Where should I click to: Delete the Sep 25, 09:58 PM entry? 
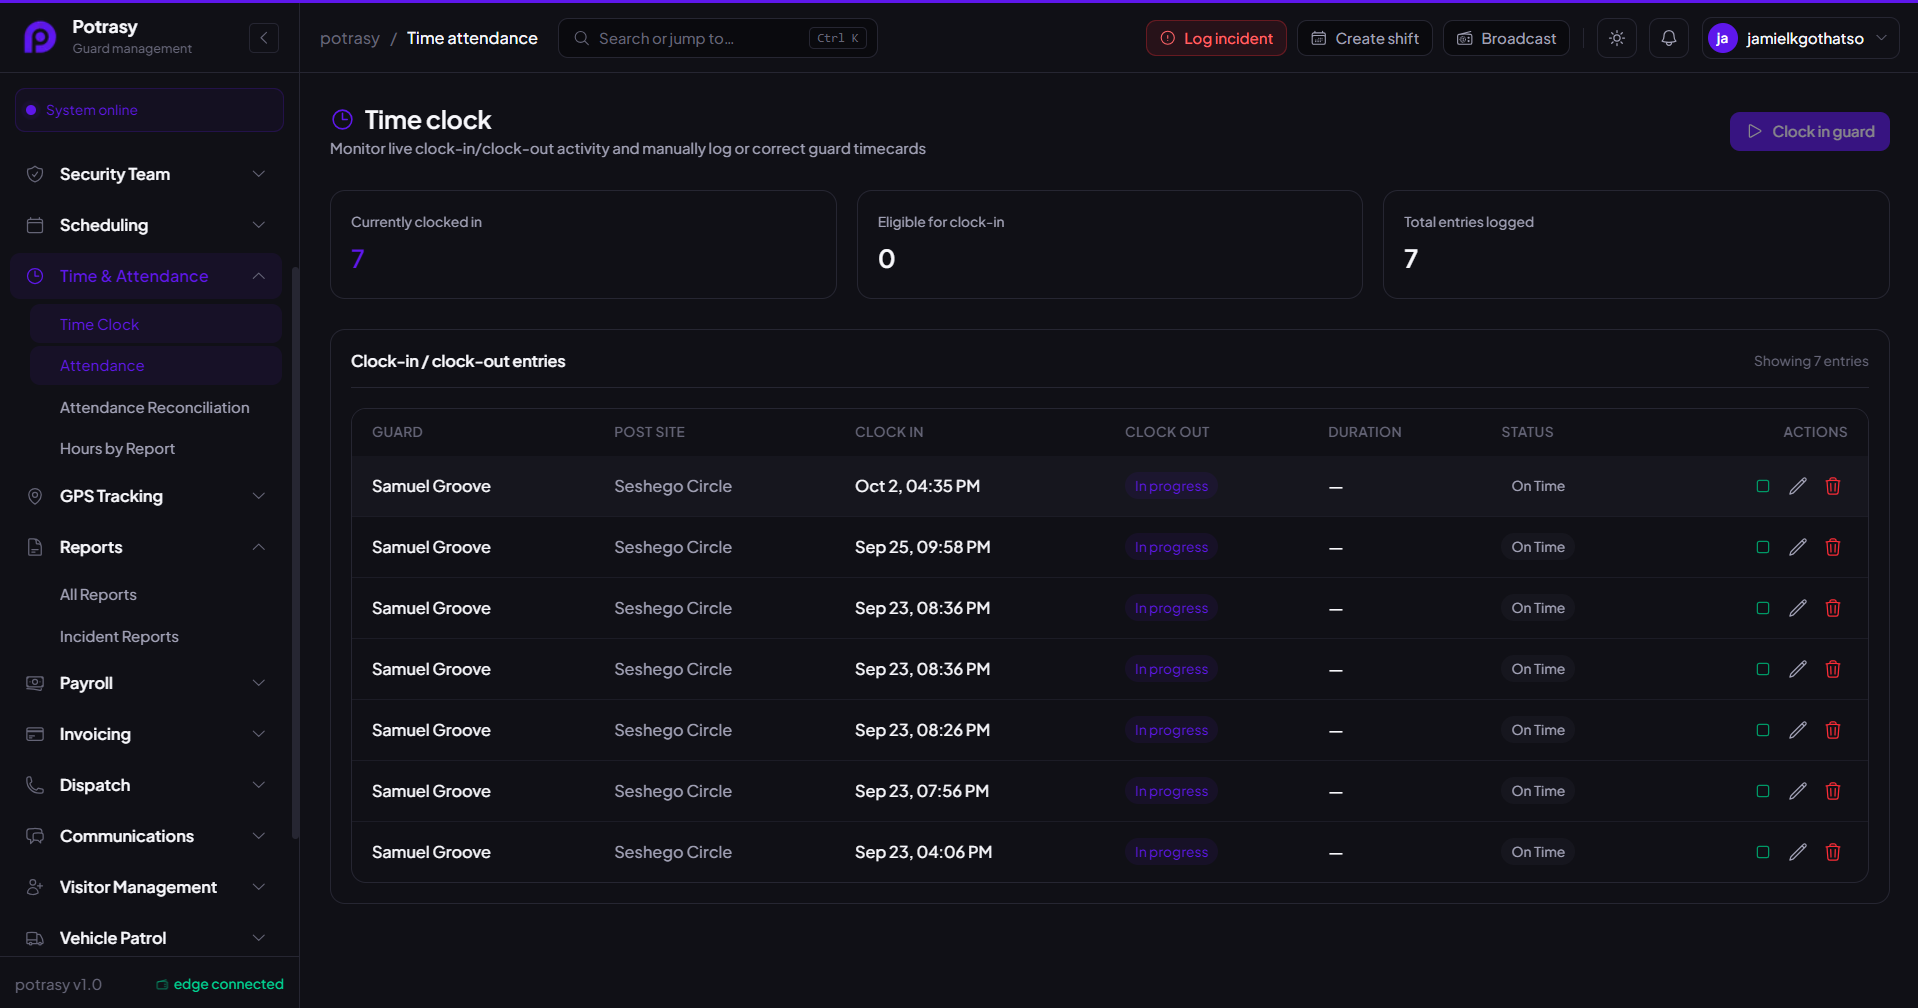[x=1832, y=547]
